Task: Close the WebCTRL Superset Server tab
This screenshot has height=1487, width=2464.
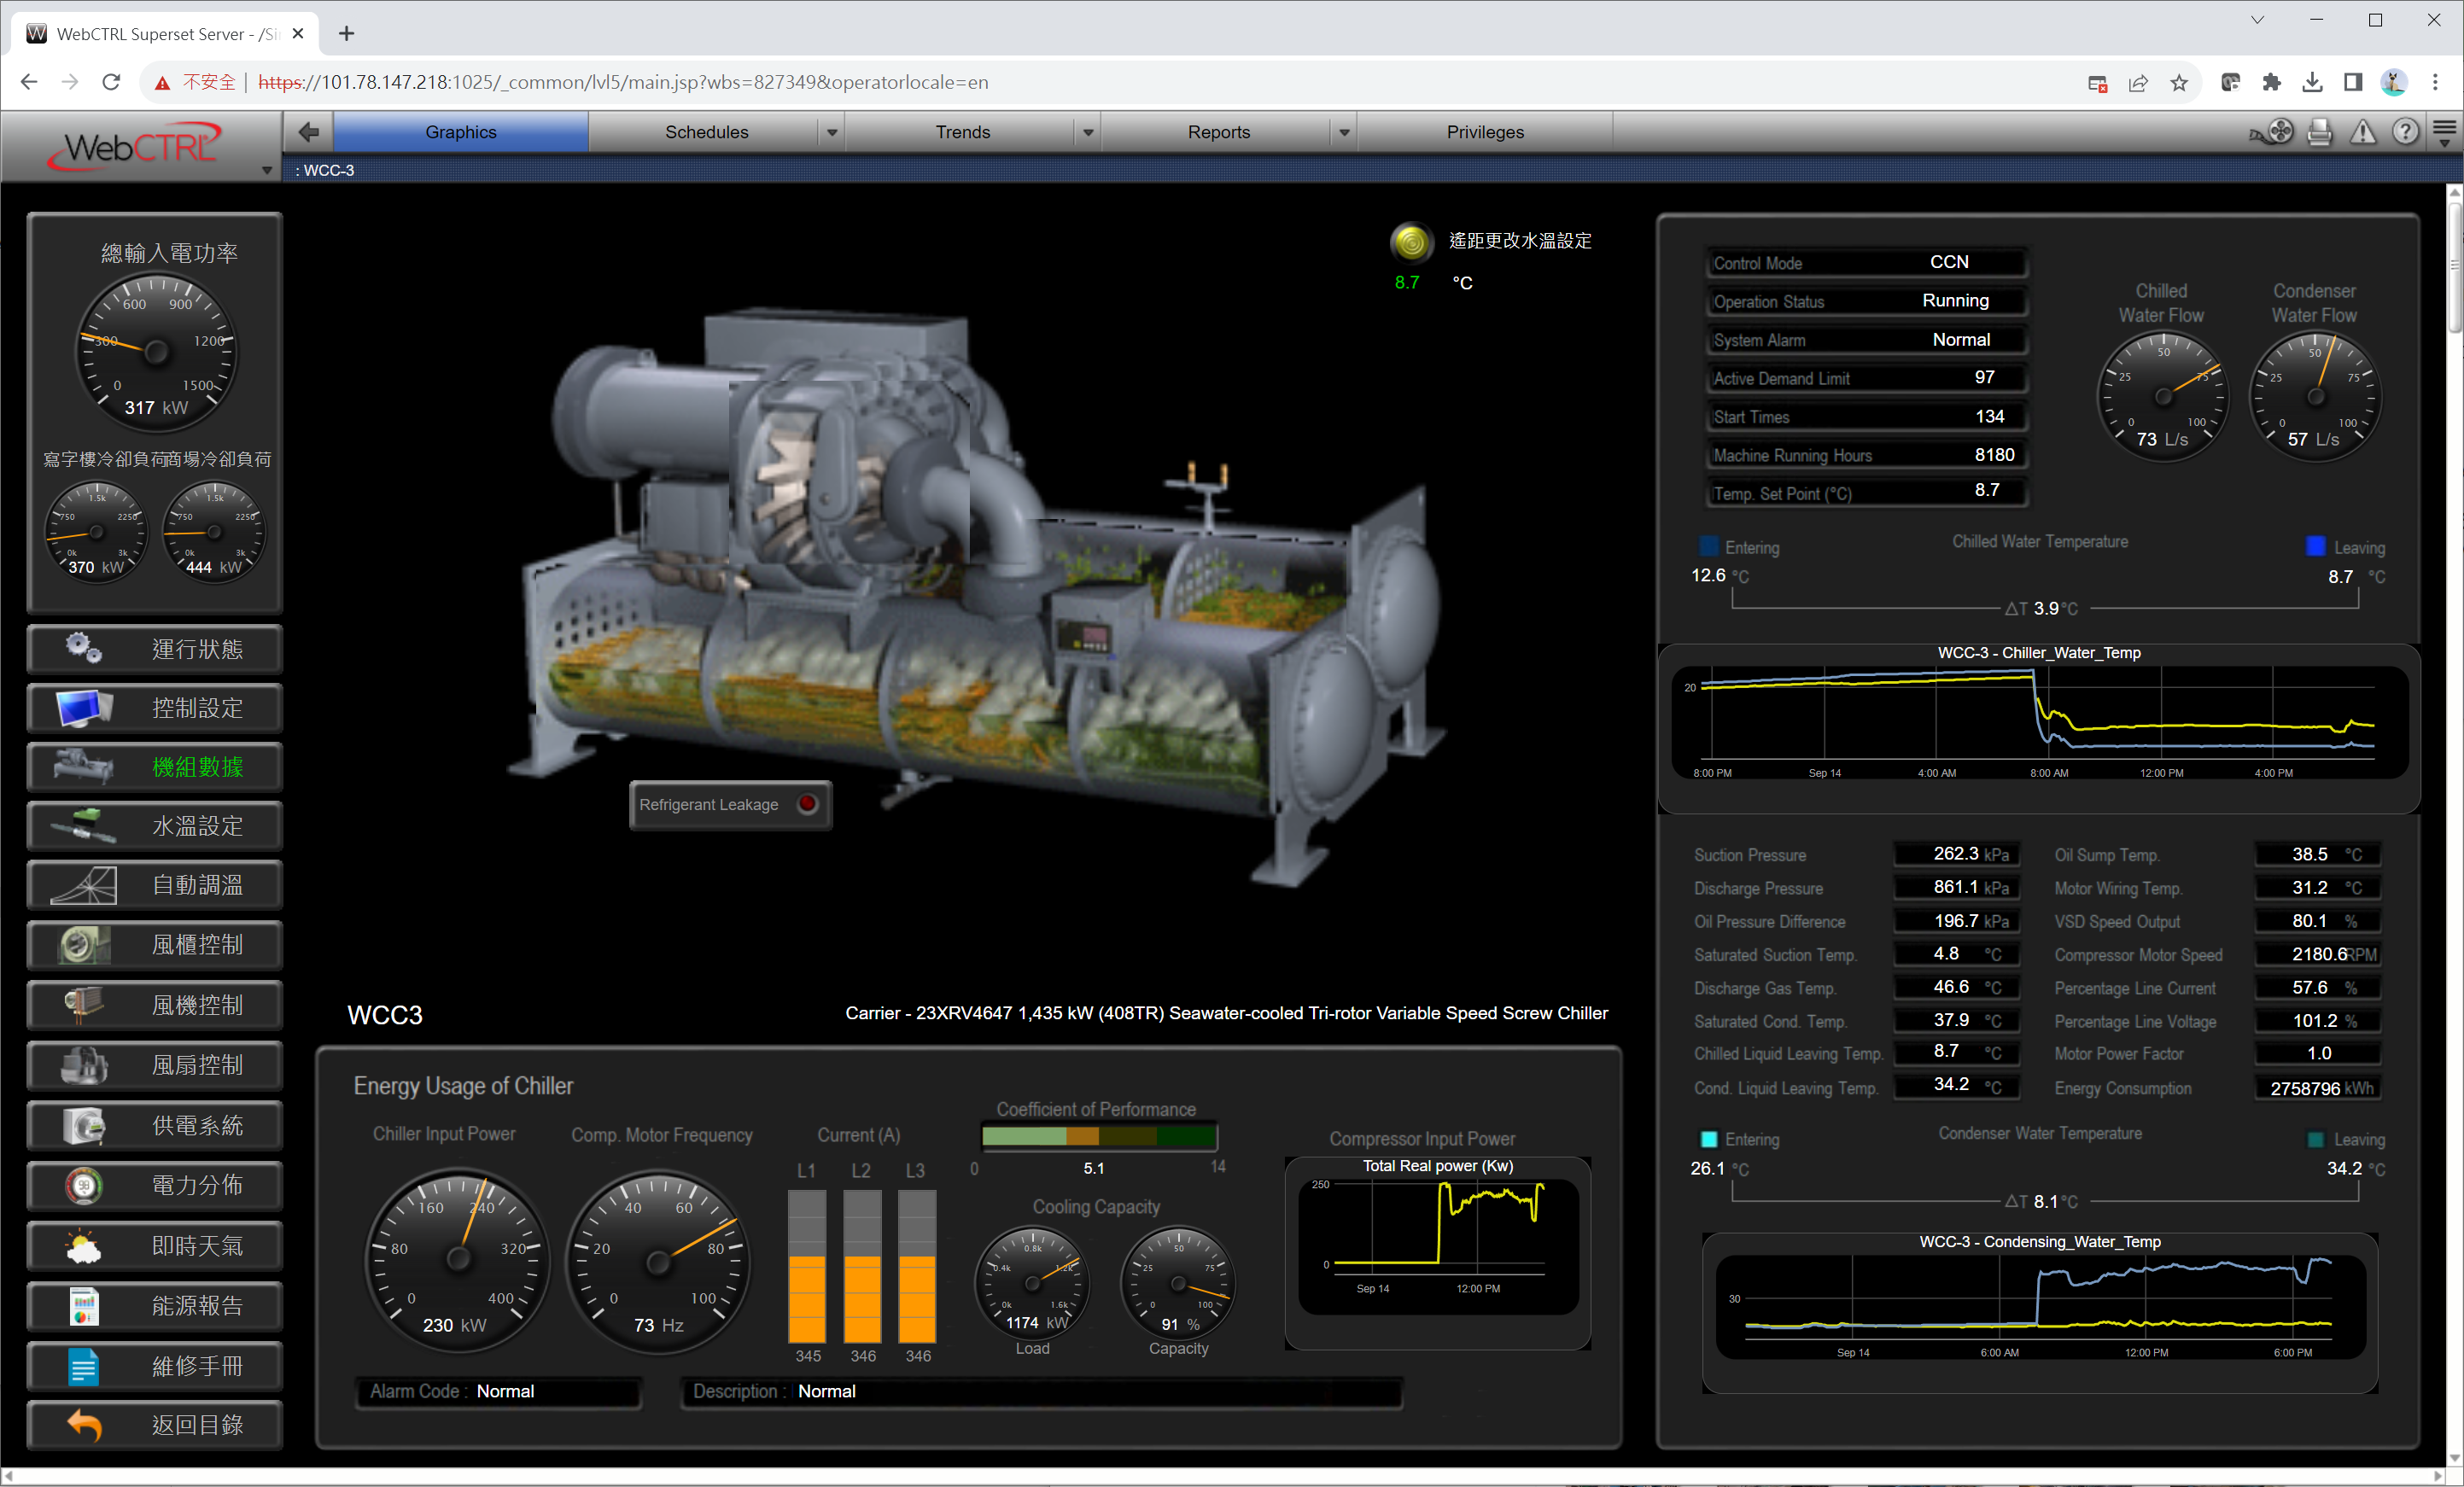Action: point(298,33)
